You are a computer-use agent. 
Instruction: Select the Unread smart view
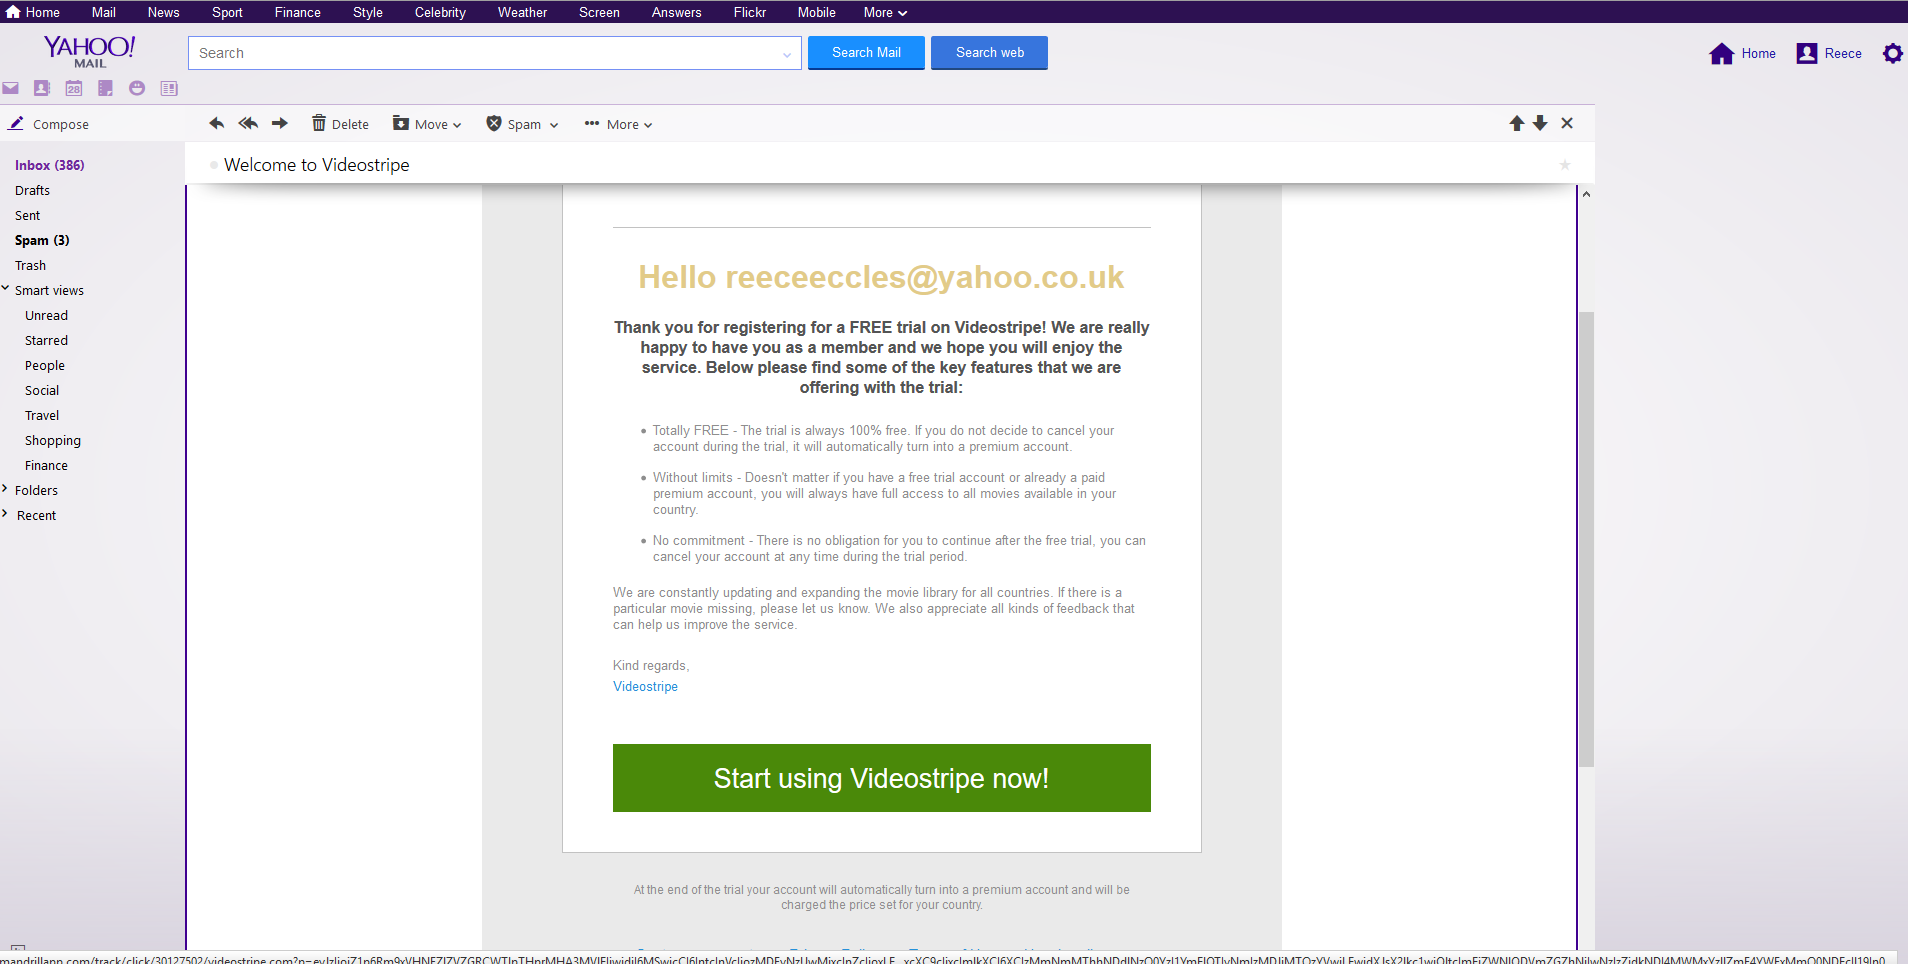pos(46,315)
